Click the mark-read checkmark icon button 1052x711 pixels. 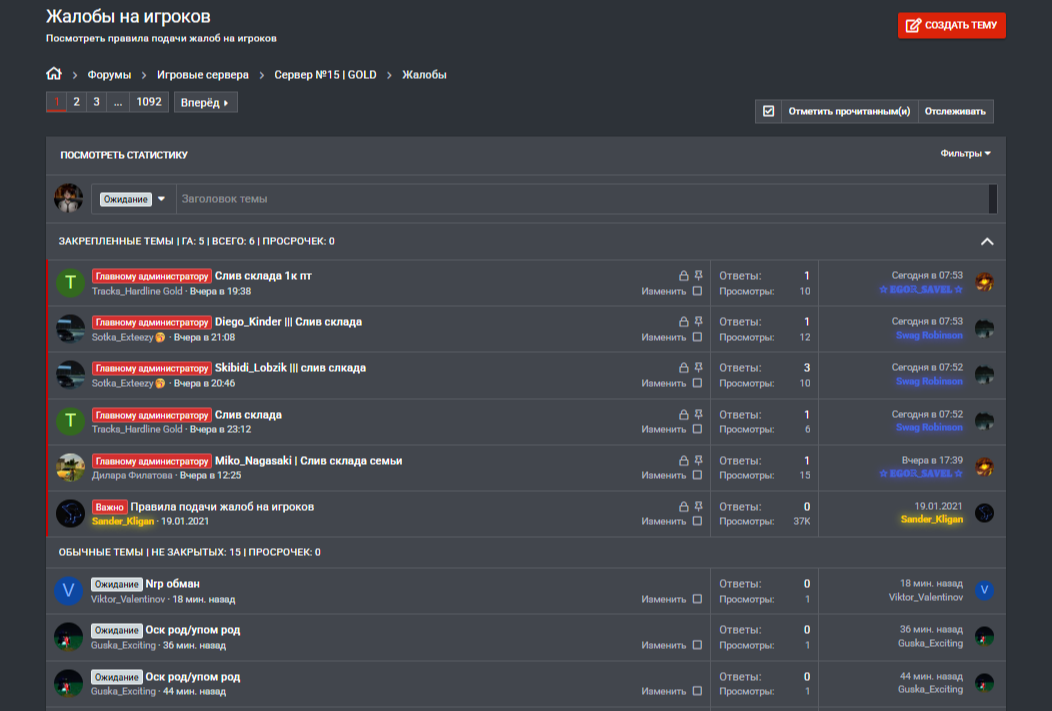coord(768,111)
